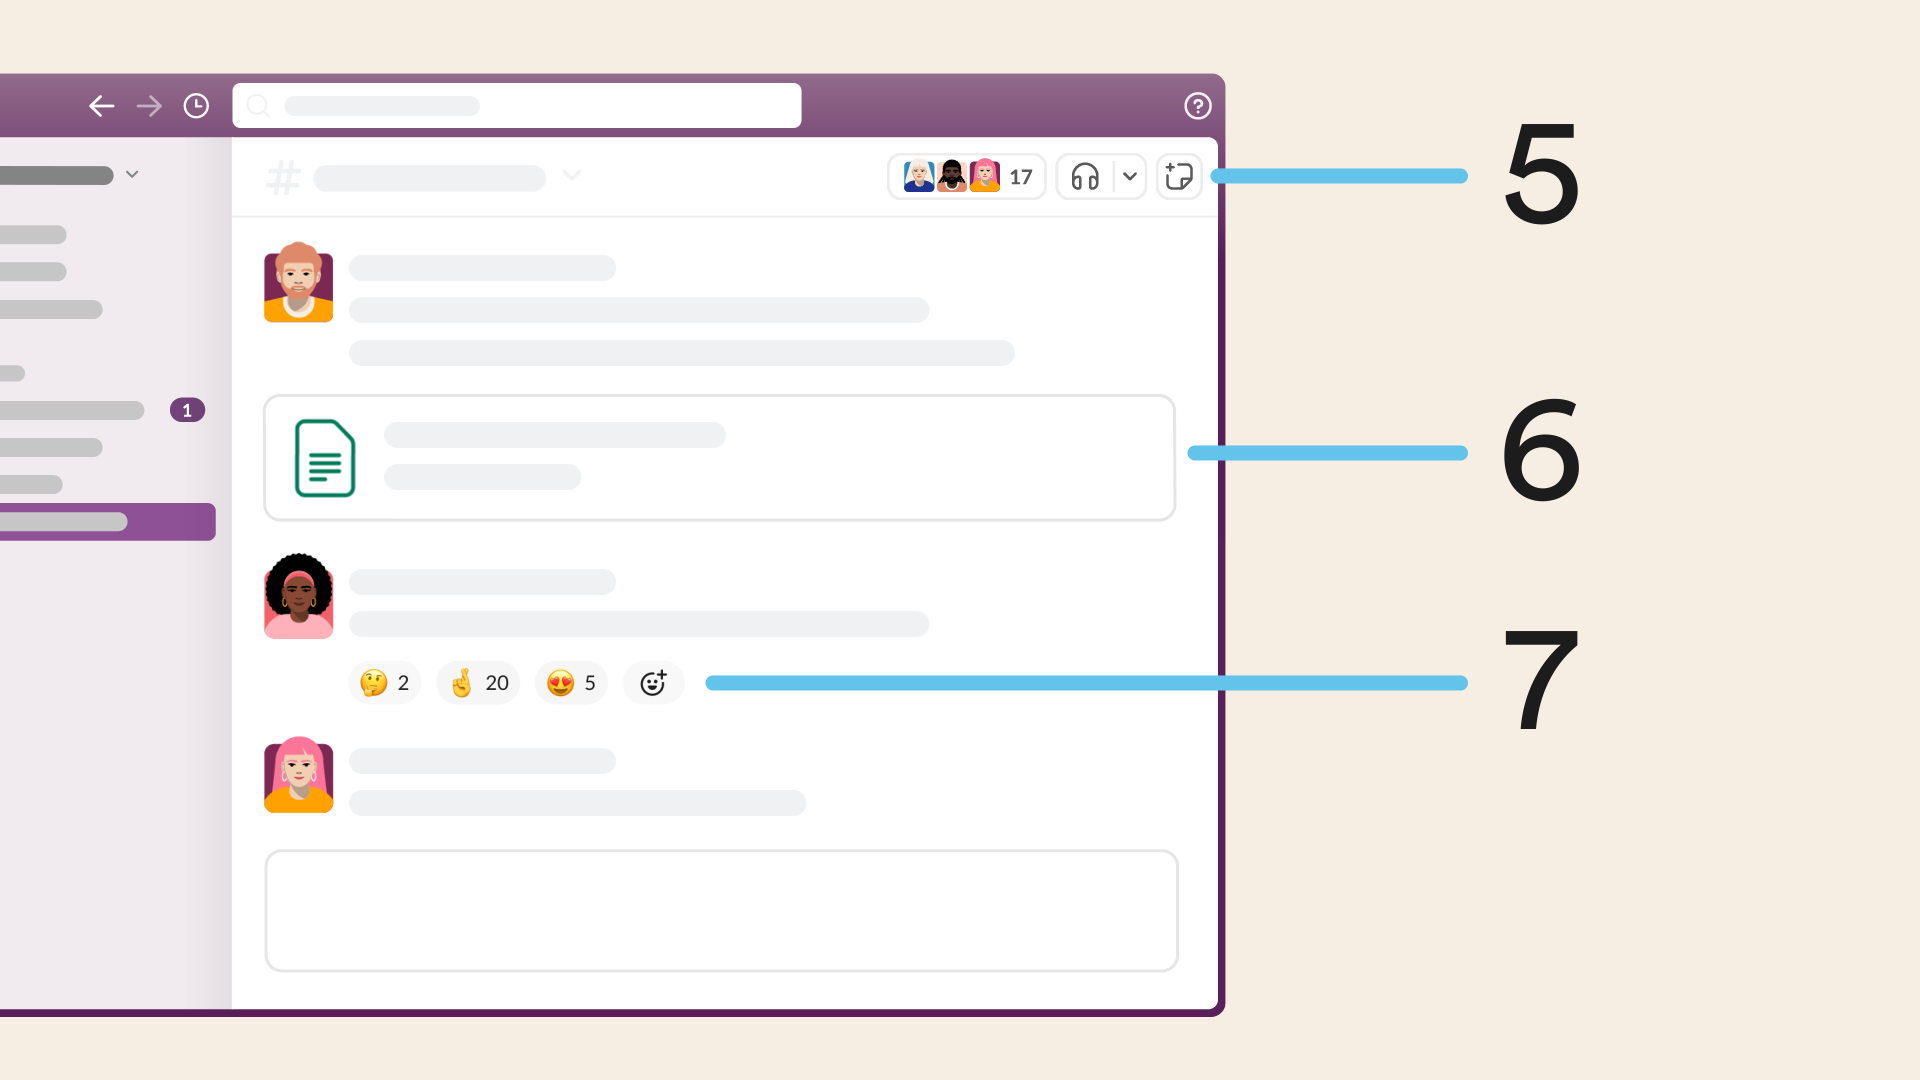Expand the huddle options dropdown arrow
The height and width of the screenshot is (1080, 1920).
pyautogui.click(x=1125, y=177)
